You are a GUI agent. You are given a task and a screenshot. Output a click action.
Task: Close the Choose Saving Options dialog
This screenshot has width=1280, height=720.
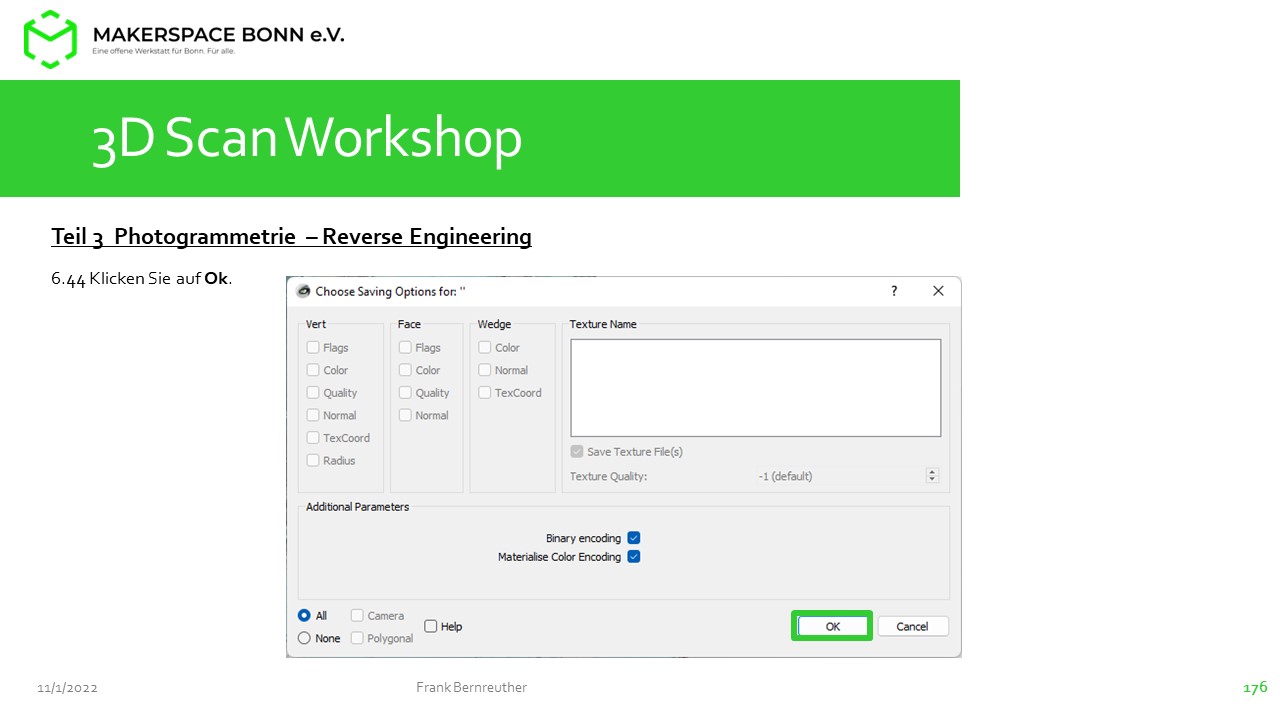[938, 291]
